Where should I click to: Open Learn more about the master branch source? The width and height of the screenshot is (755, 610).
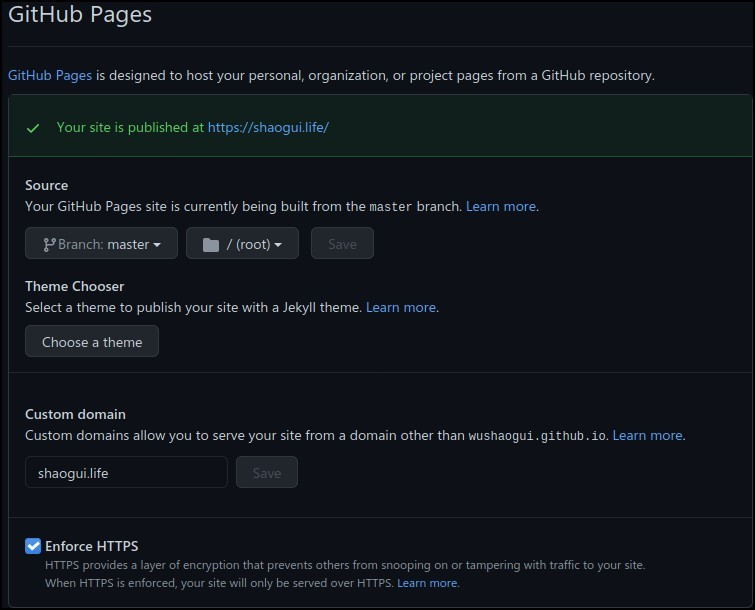tap(501, 206)
